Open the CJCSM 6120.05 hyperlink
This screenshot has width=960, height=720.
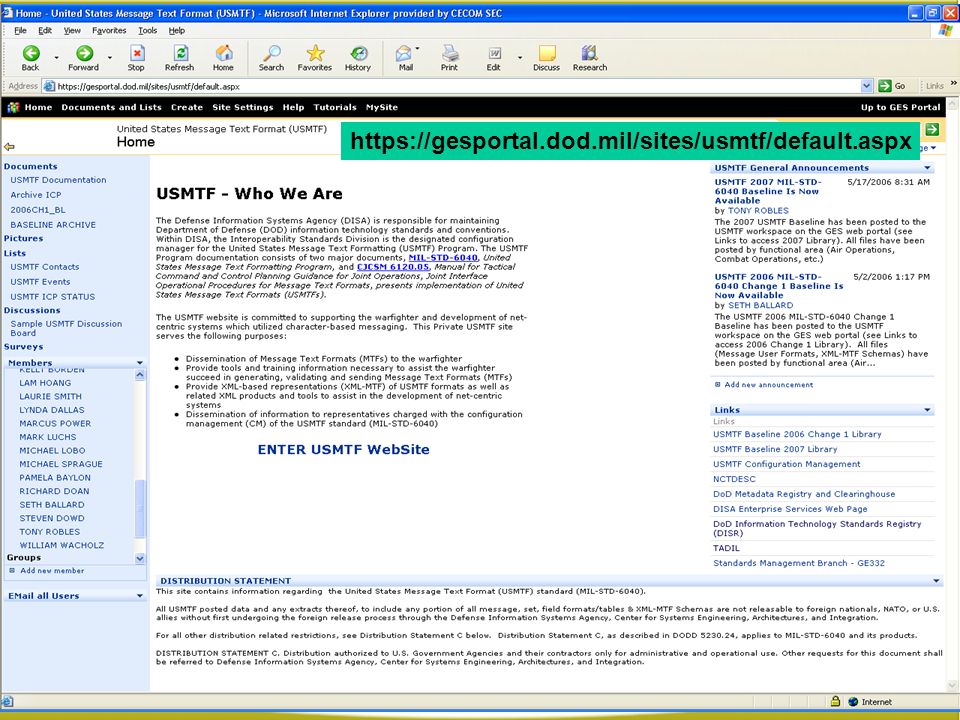(x=393, y=267)
